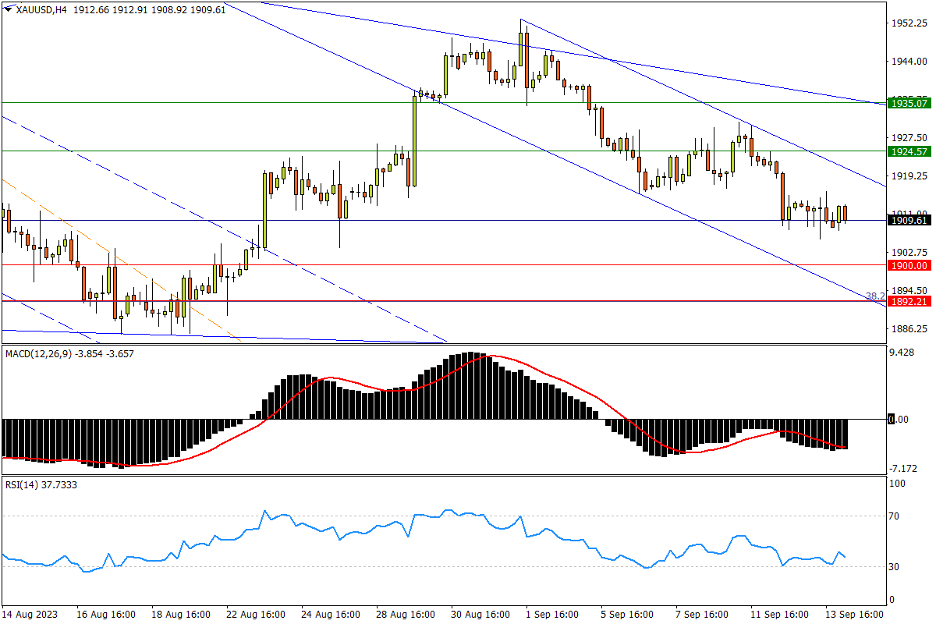936x624 pixels.
Task: Click the 13 Sep 16:00 time label
Action: click(851, 613)
